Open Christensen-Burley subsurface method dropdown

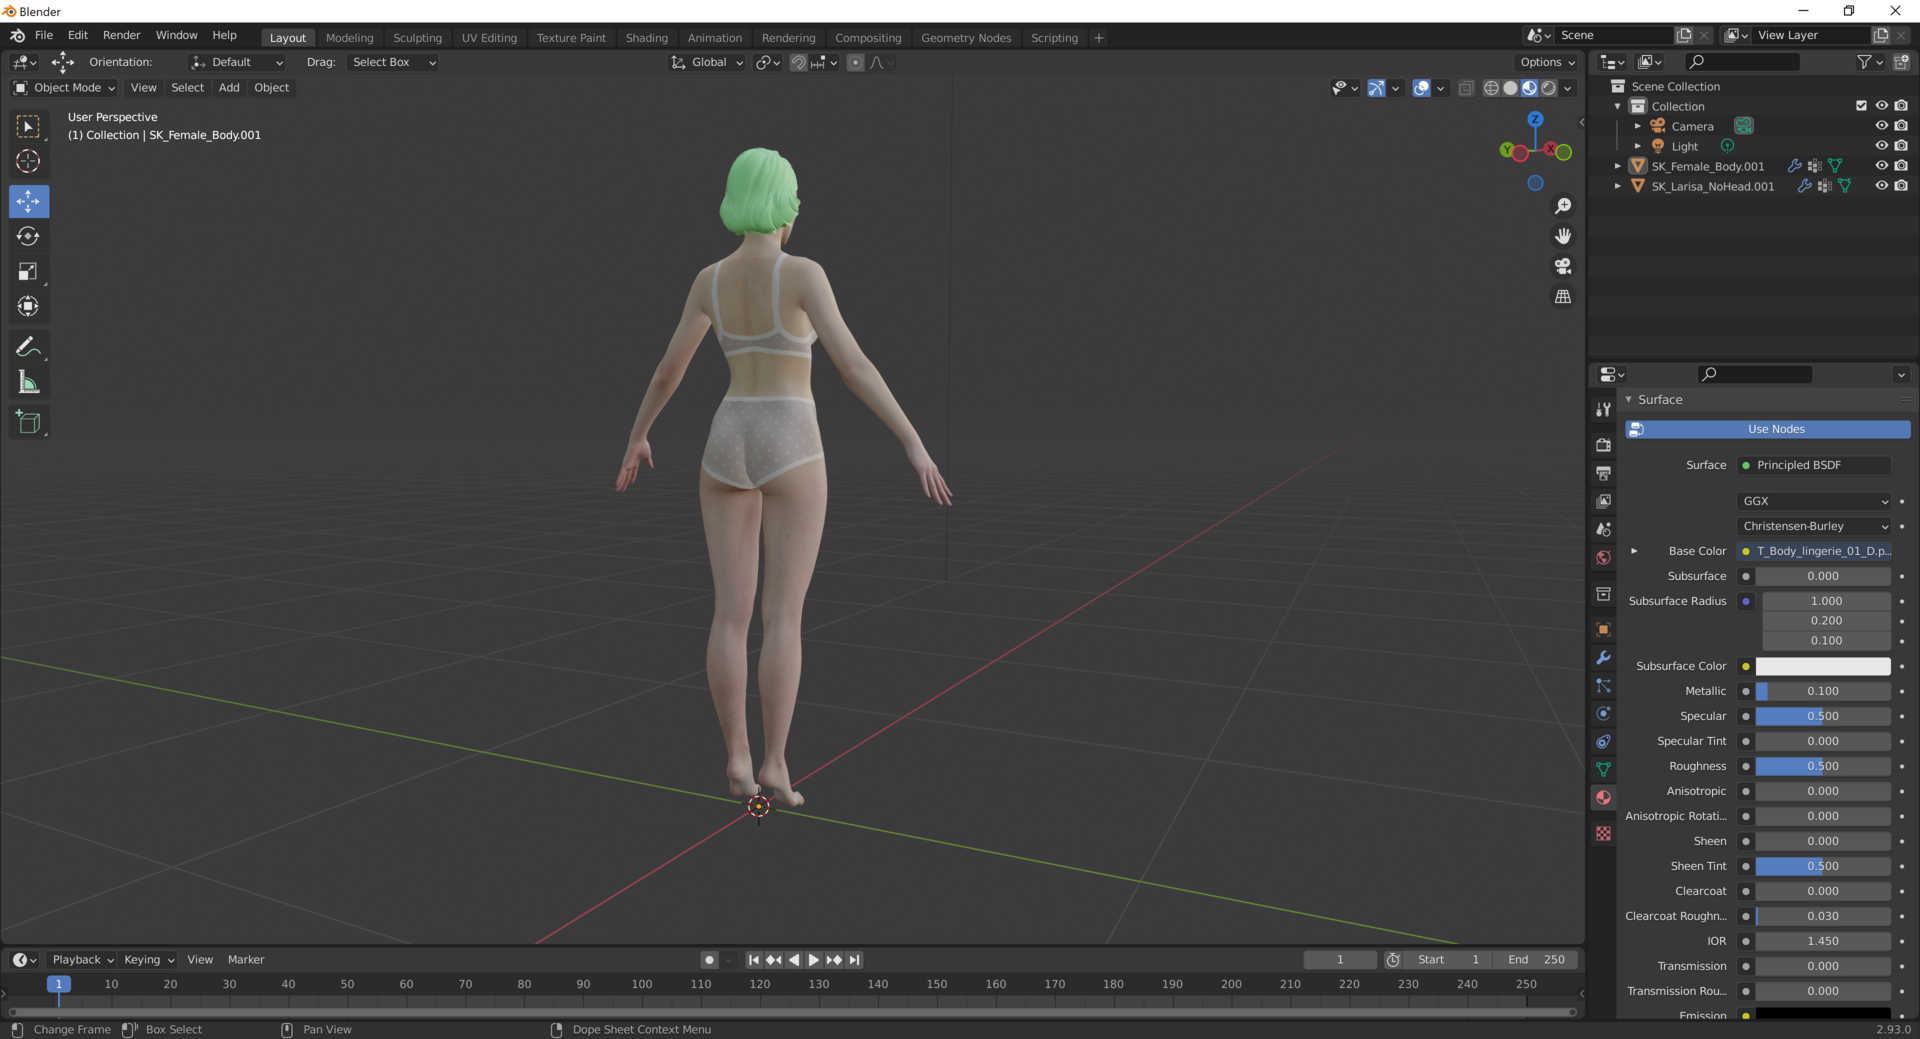[1814, 526]
